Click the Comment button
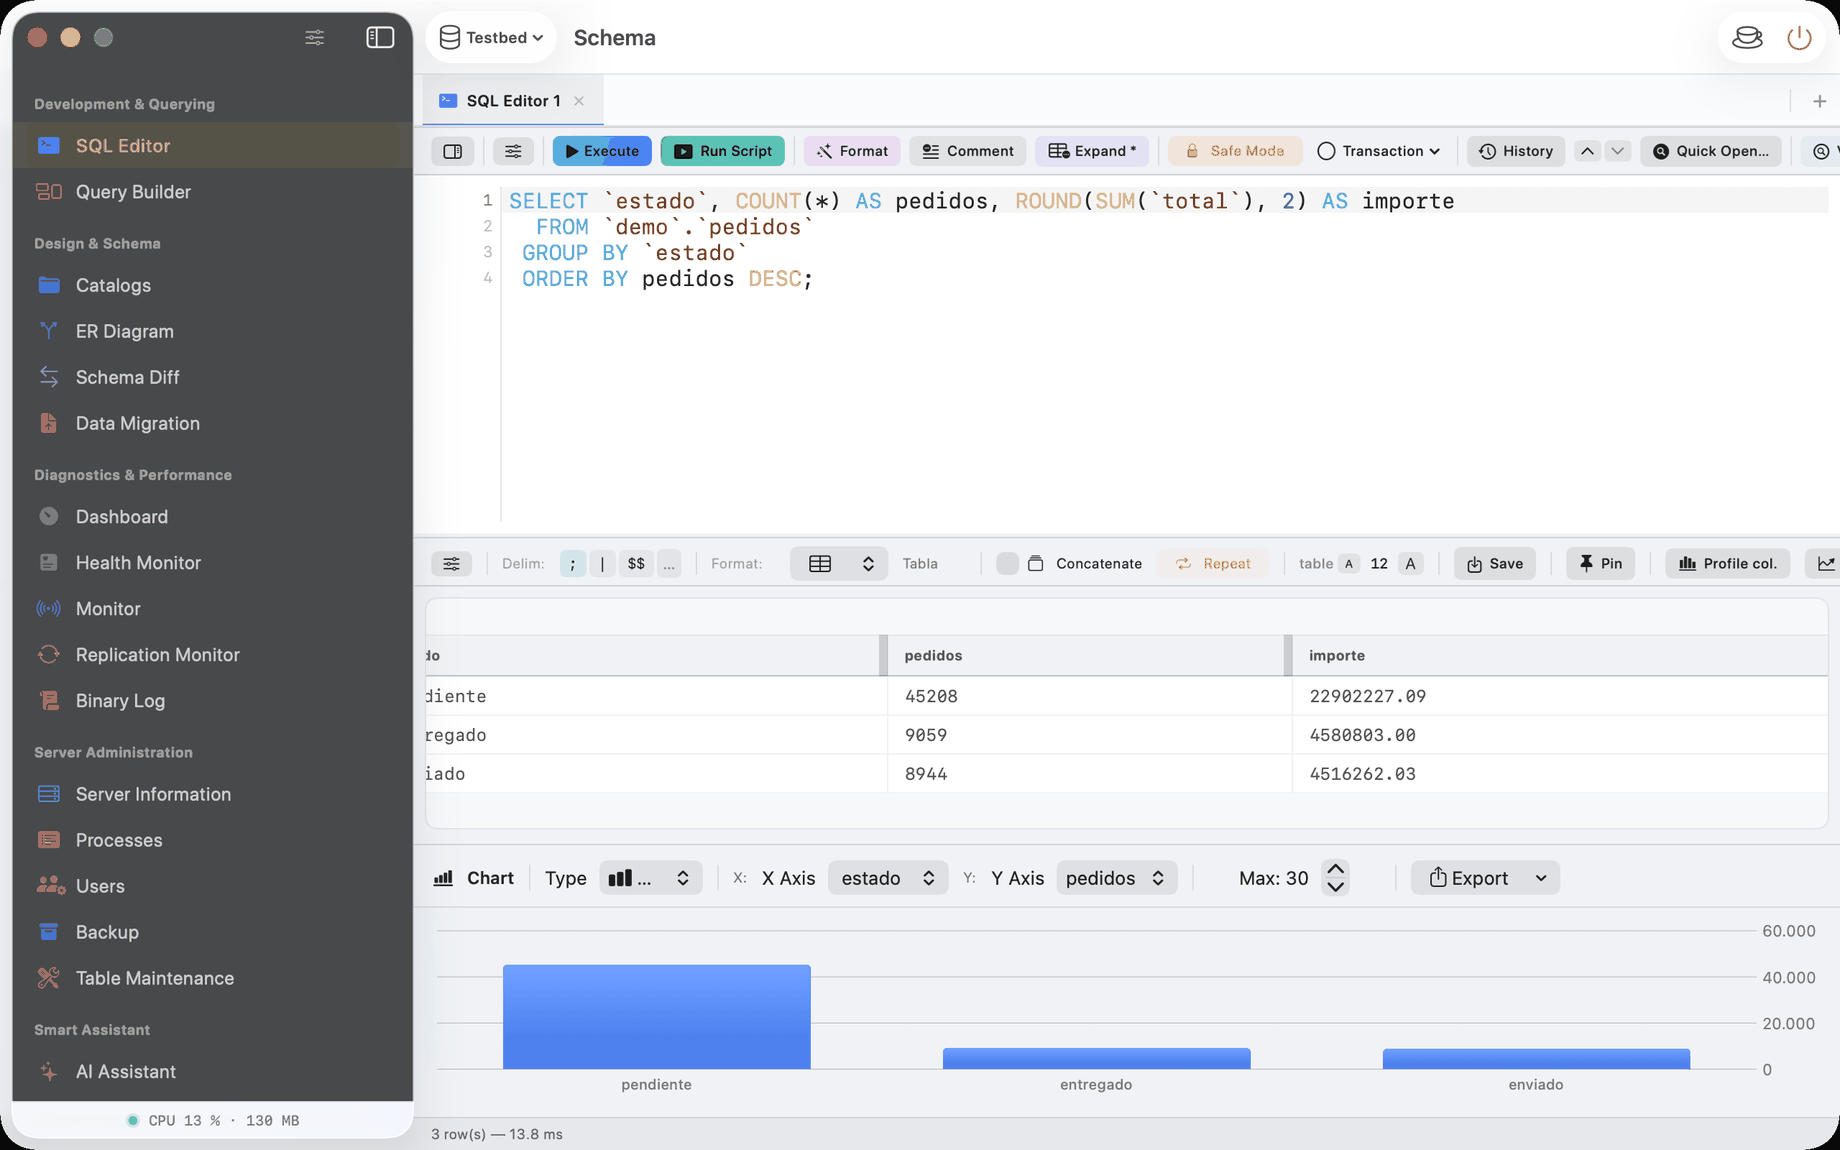This screenshot has height=1150, width=1840. (x=967, y=151)
